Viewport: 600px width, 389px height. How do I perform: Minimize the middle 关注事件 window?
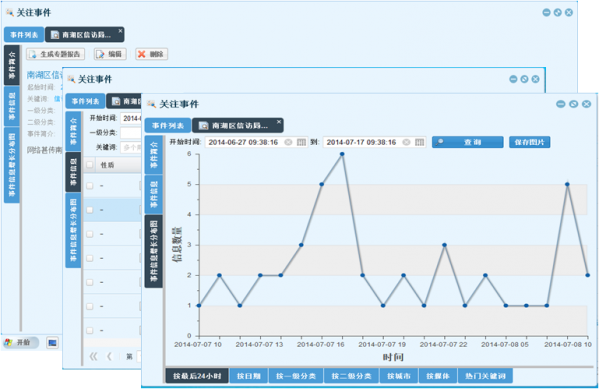pos(513,79)
